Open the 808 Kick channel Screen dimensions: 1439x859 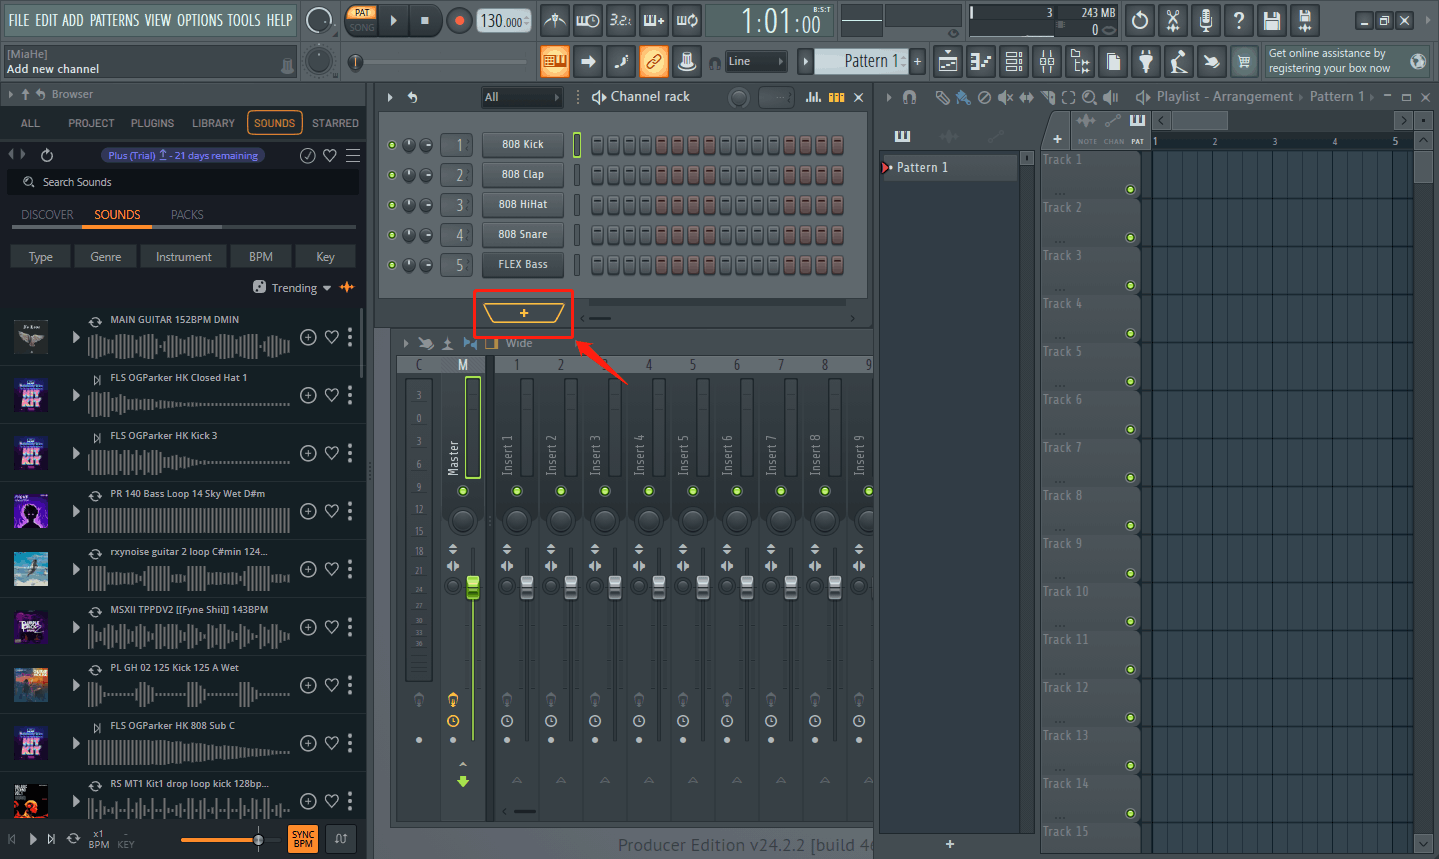click(x=523, y=144)
